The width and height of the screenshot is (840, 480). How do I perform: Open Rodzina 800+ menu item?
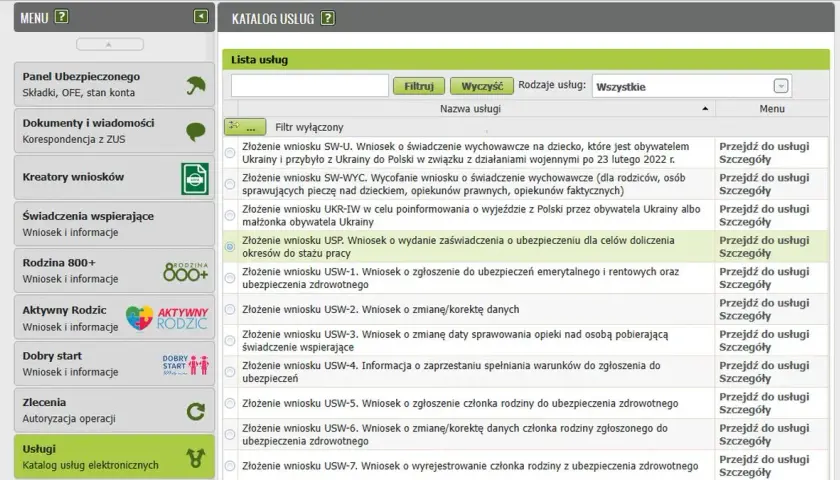click(114, 271)
